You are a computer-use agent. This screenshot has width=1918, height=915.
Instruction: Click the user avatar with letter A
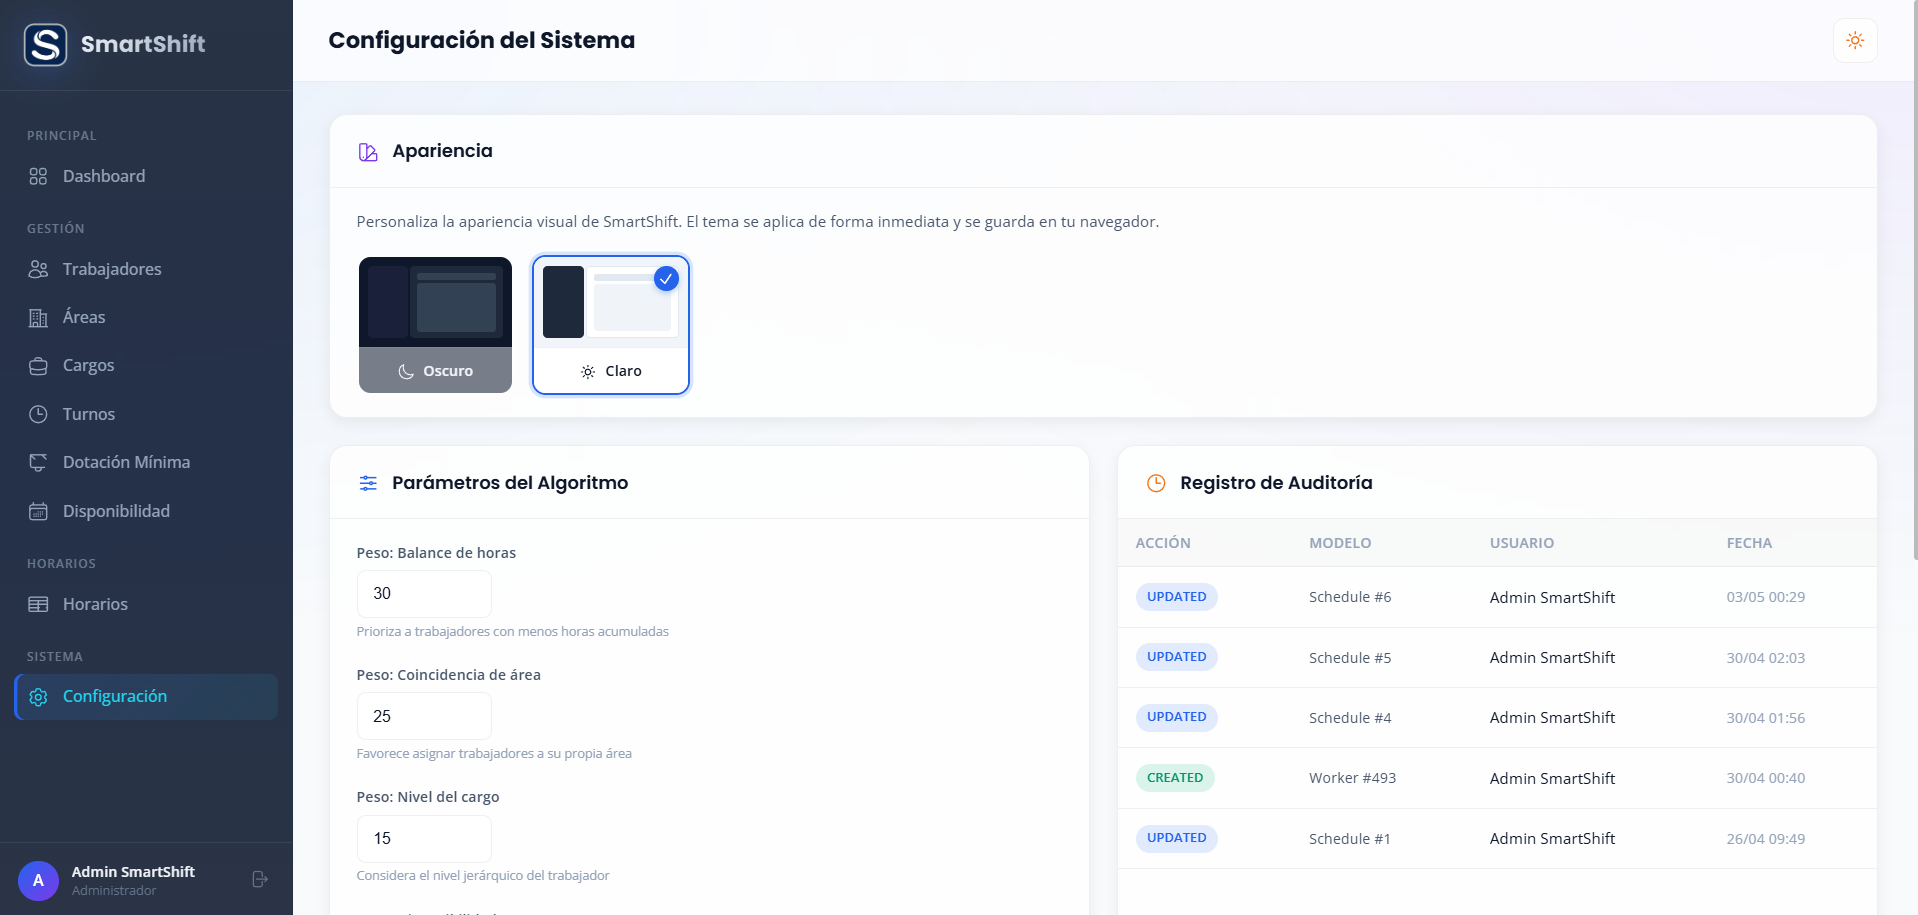click(38, 880)
